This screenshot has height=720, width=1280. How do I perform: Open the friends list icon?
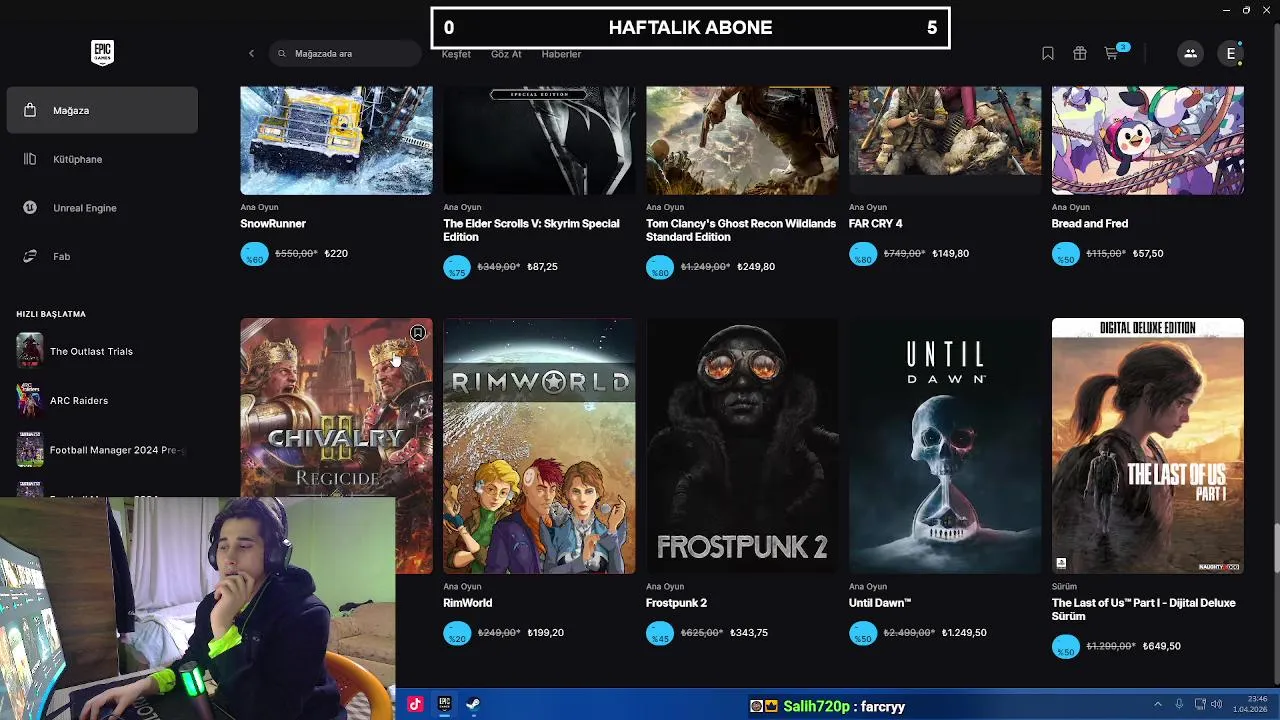(1190, 53)
